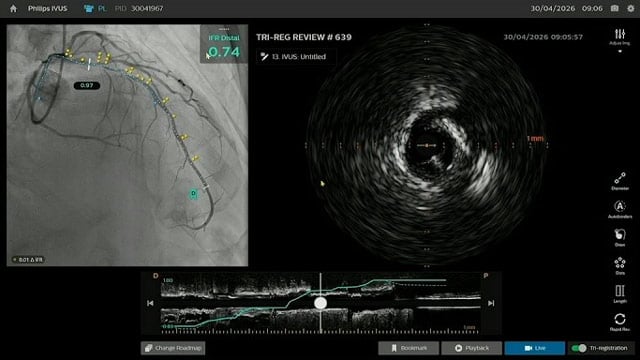Select the Draw contour tool
Viewport: 640px width, 360px height.
pos(620,238)
